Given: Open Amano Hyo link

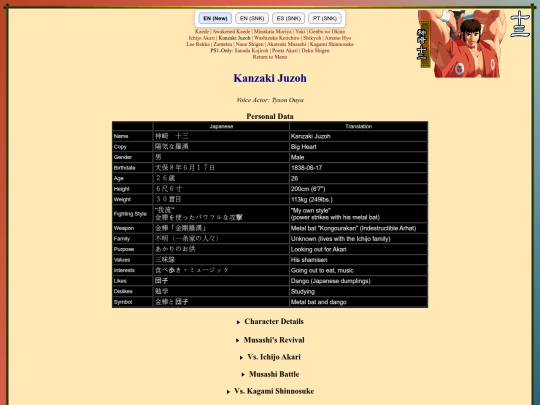Looking at the screenshot, I should 338,38.
